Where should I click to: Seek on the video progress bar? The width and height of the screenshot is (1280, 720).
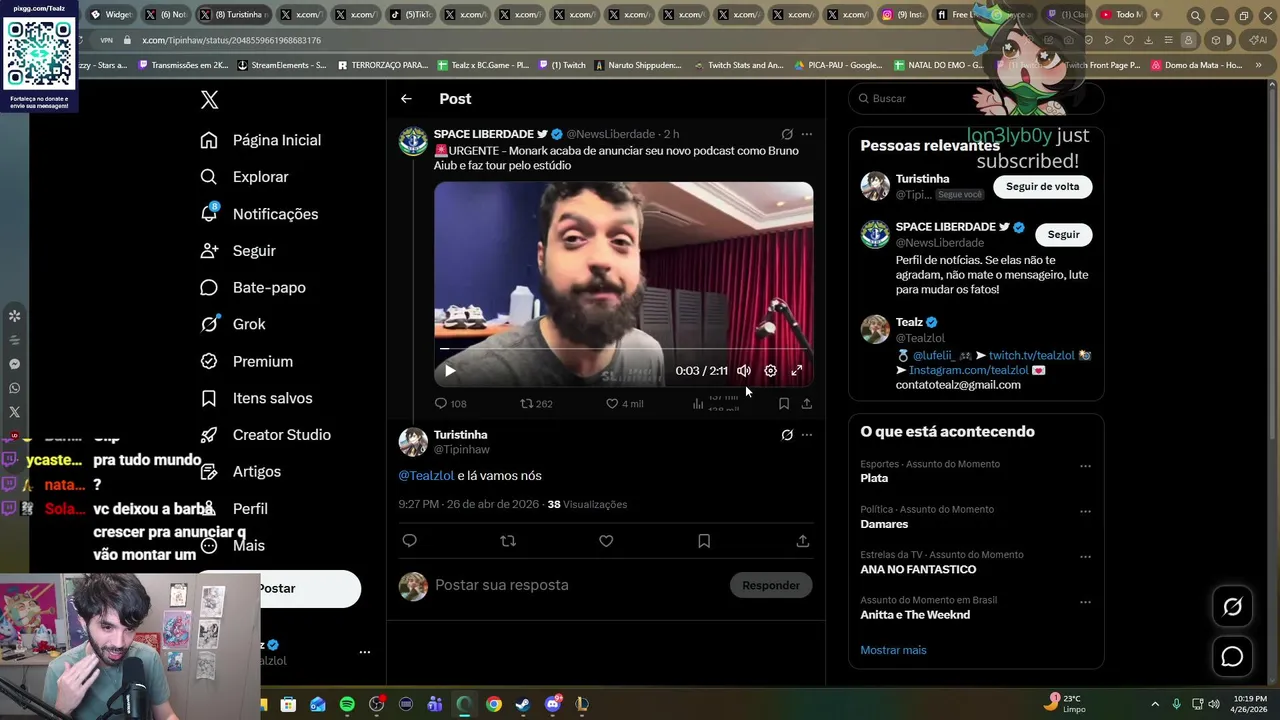coord(623,349)
